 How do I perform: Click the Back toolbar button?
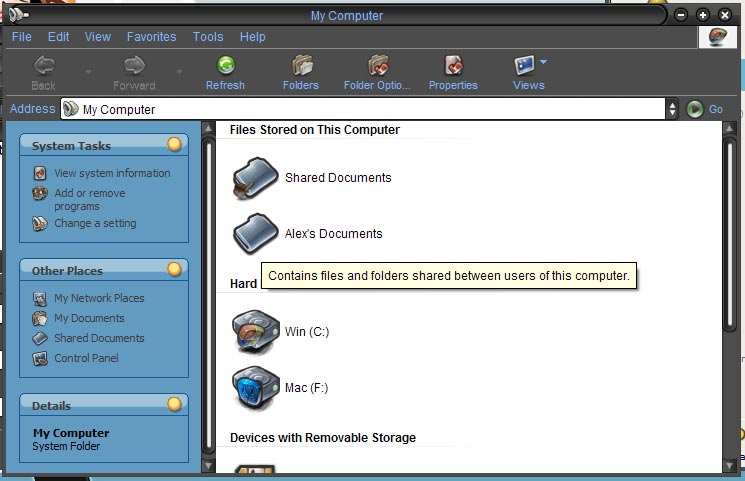tap(44, 73)
